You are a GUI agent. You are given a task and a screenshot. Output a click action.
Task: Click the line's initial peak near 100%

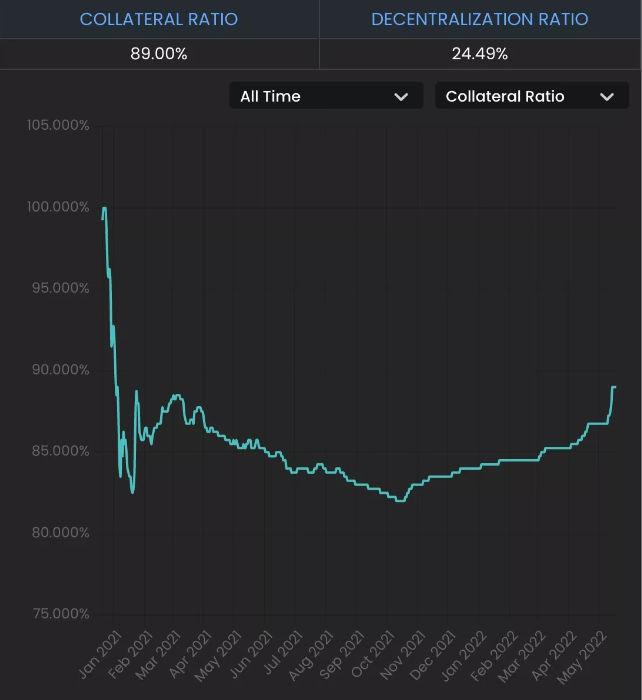point(104,208)
